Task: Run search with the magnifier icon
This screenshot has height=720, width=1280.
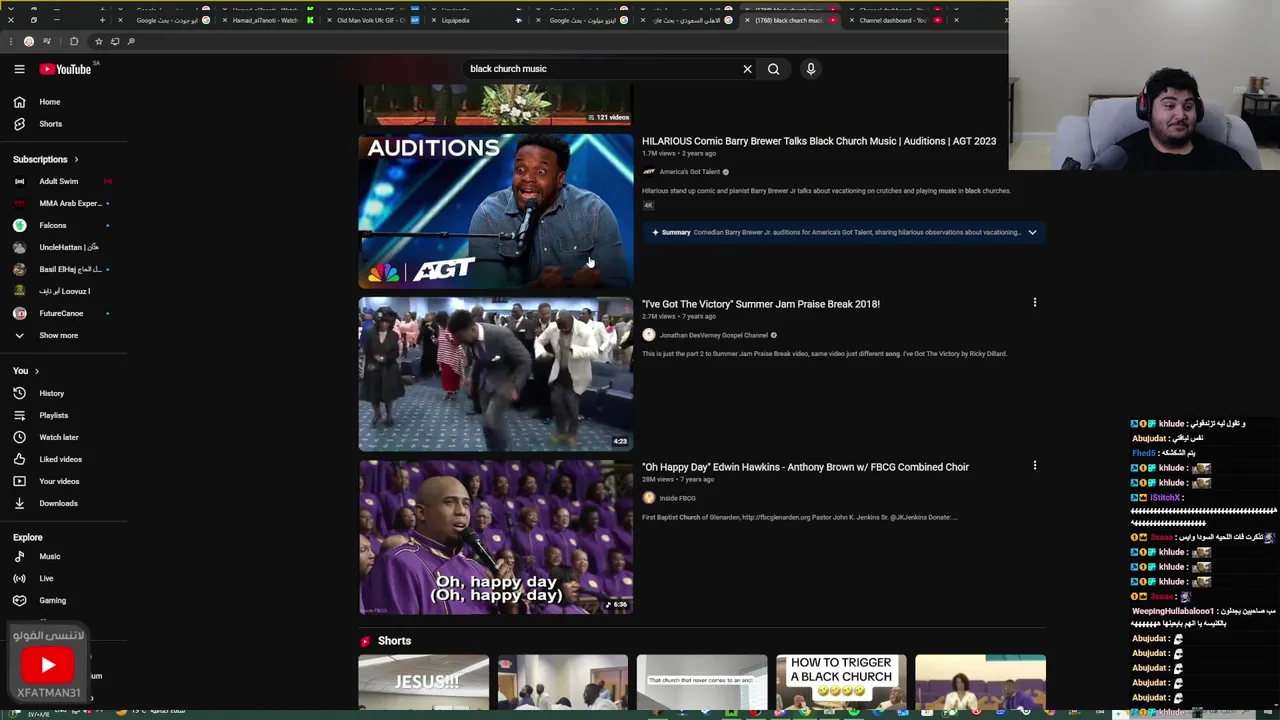Action: tap(773, 69)
